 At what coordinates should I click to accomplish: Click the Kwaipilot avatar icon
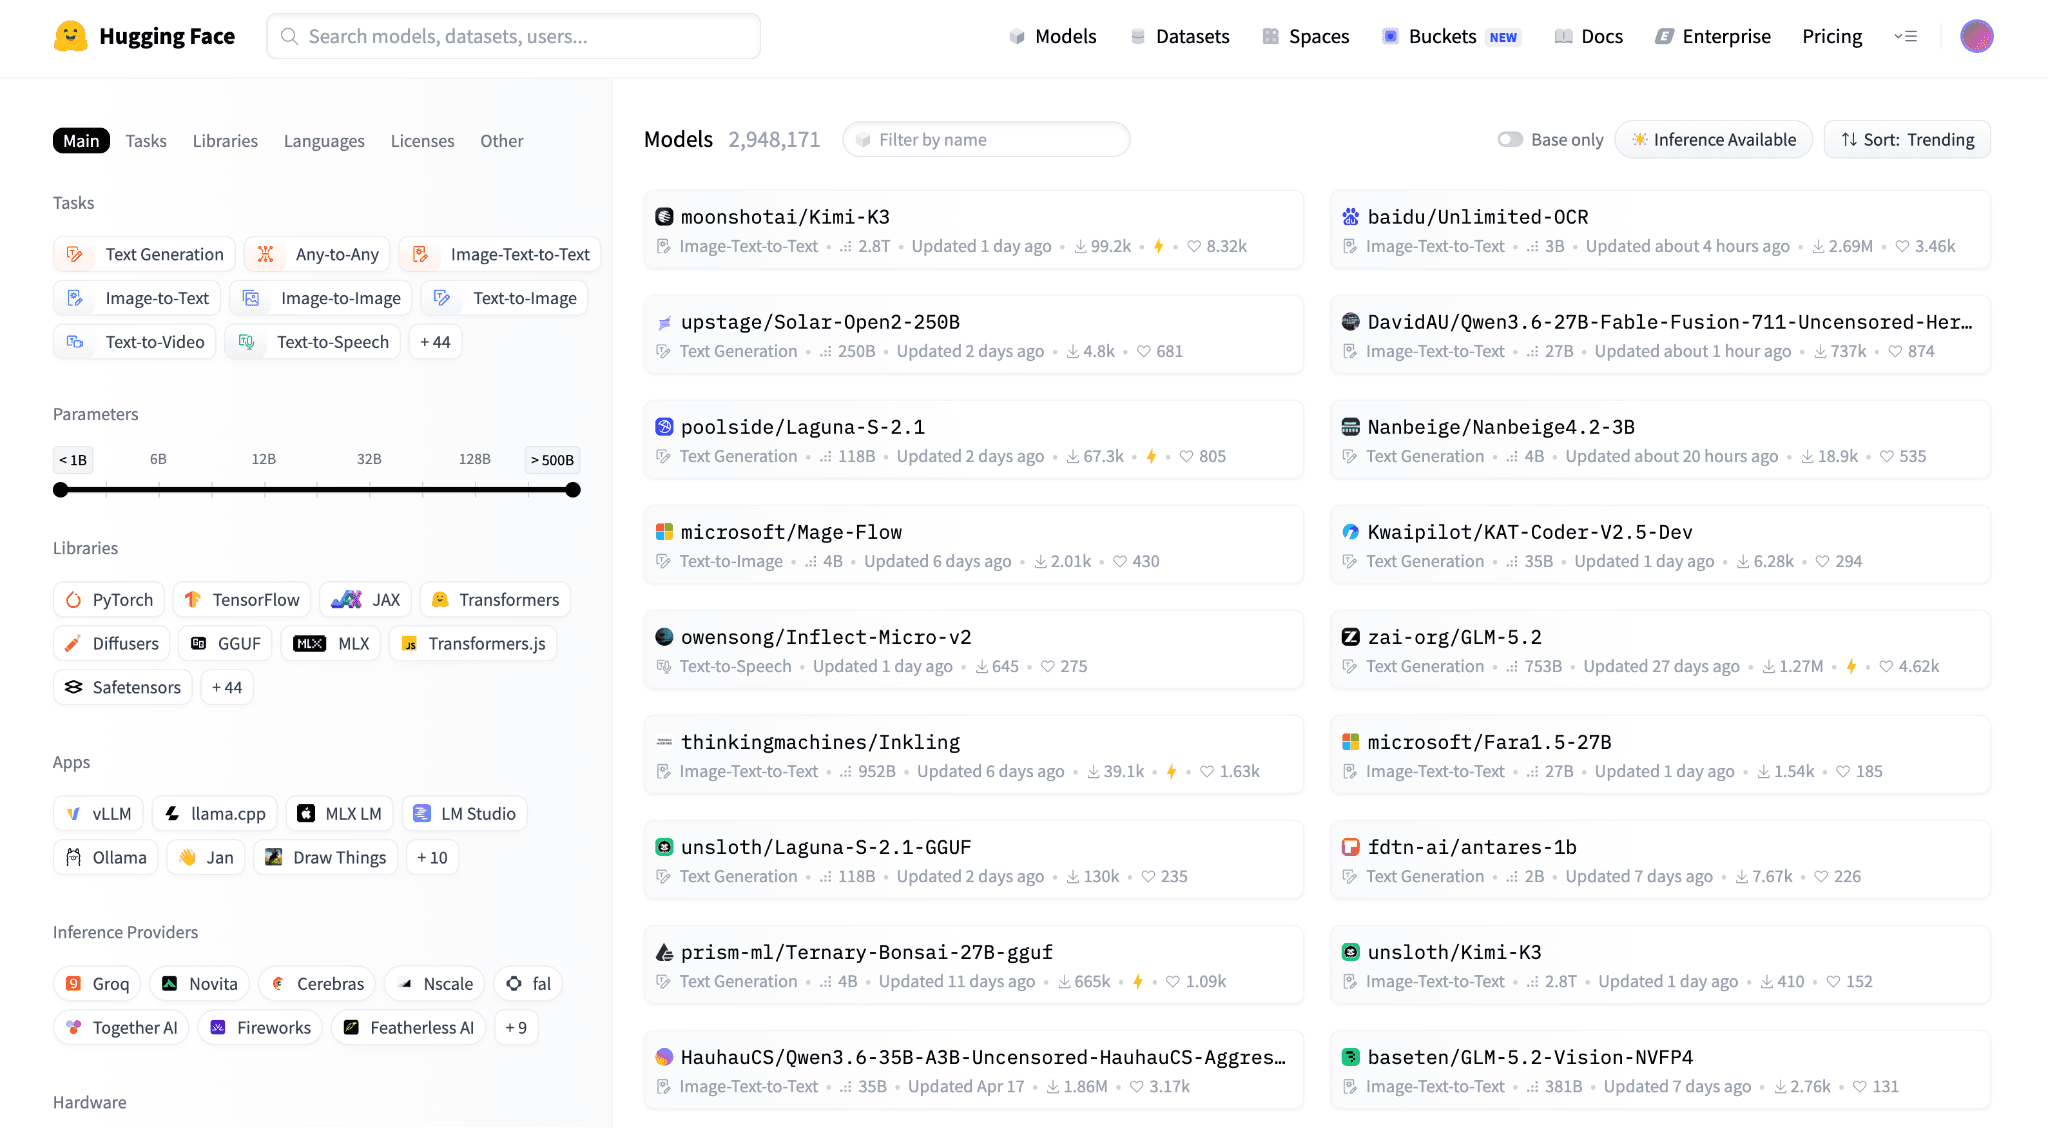pos(1351,532)
